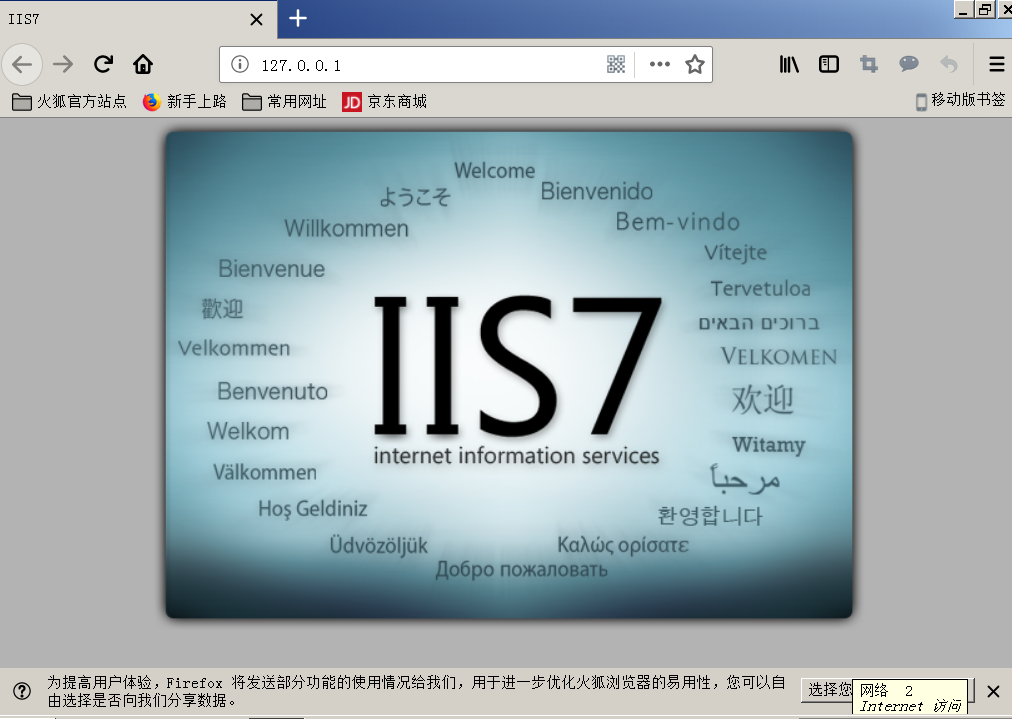Click the IIS7 welcome image
This screenshot has height=719, width=1012.
509,374
